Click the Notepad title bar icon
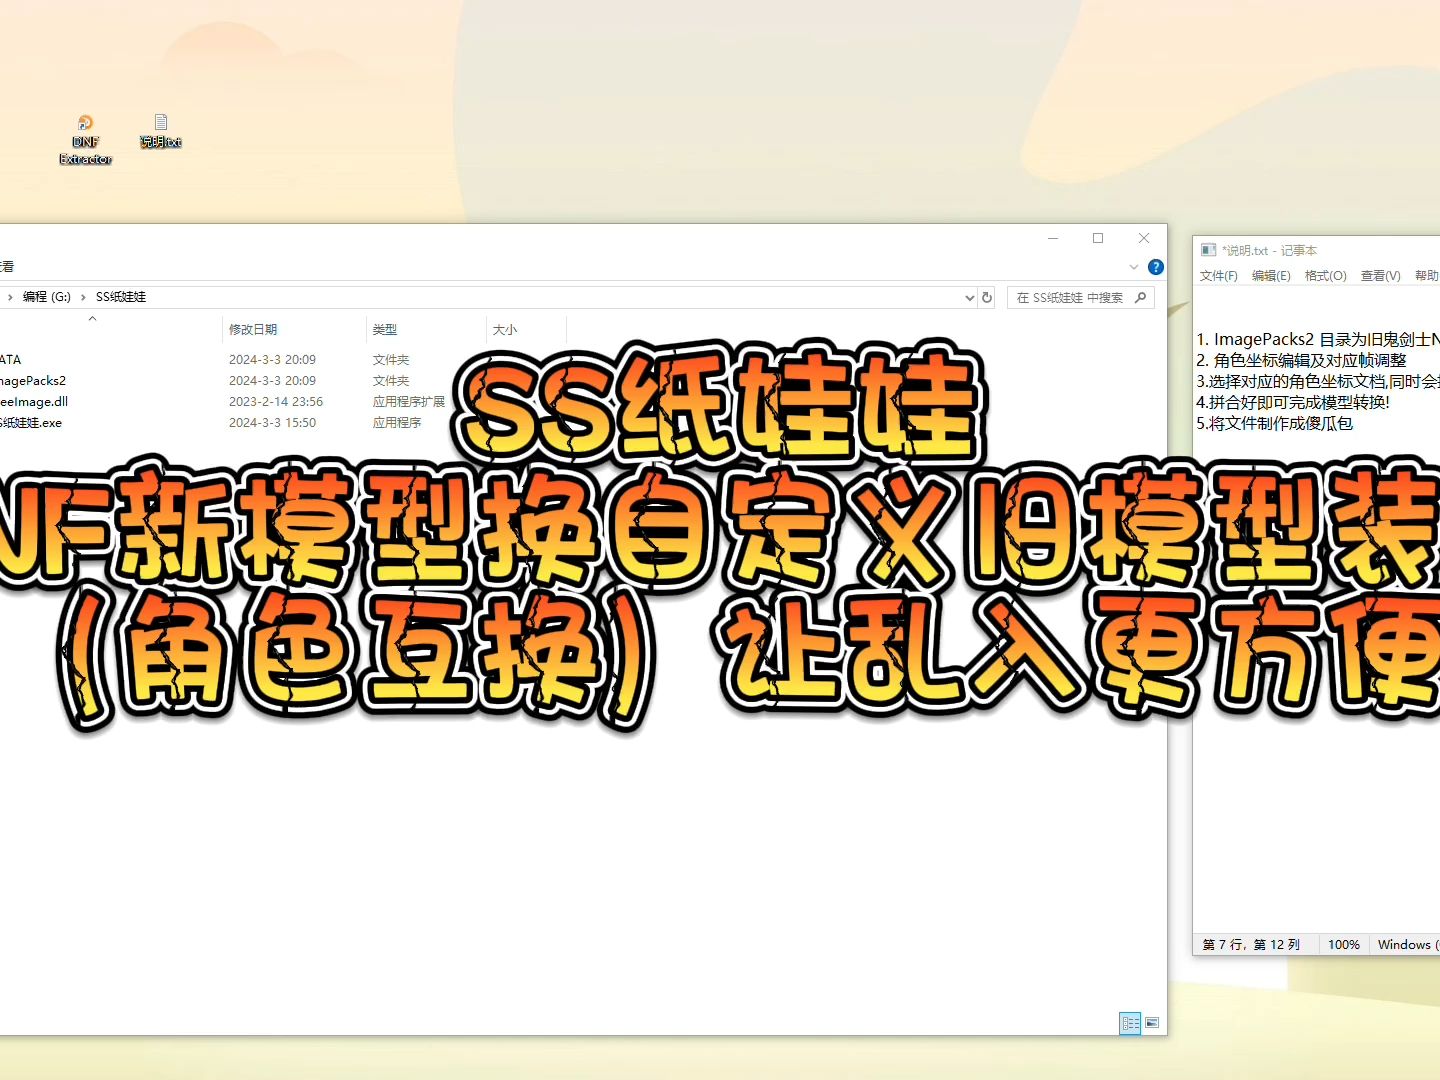 pyautogui.click(x=1208, y=250)
